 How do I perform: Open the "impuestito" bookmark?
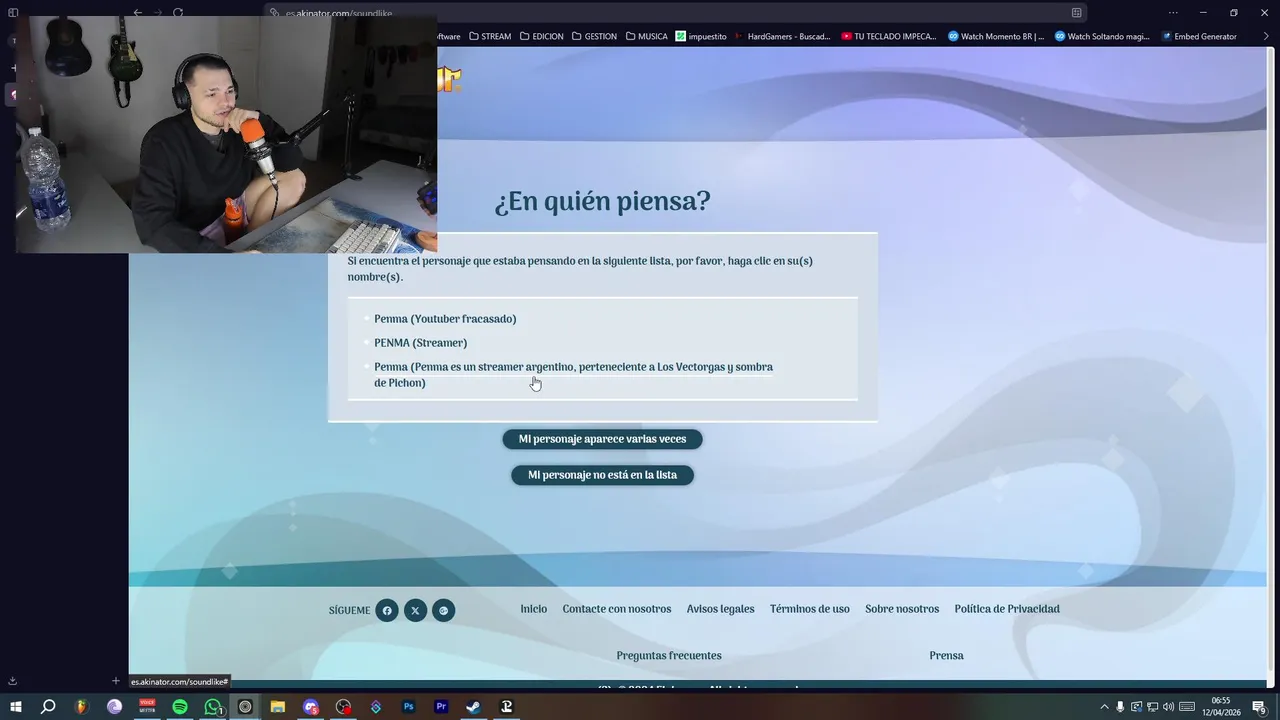pos(701,36)
